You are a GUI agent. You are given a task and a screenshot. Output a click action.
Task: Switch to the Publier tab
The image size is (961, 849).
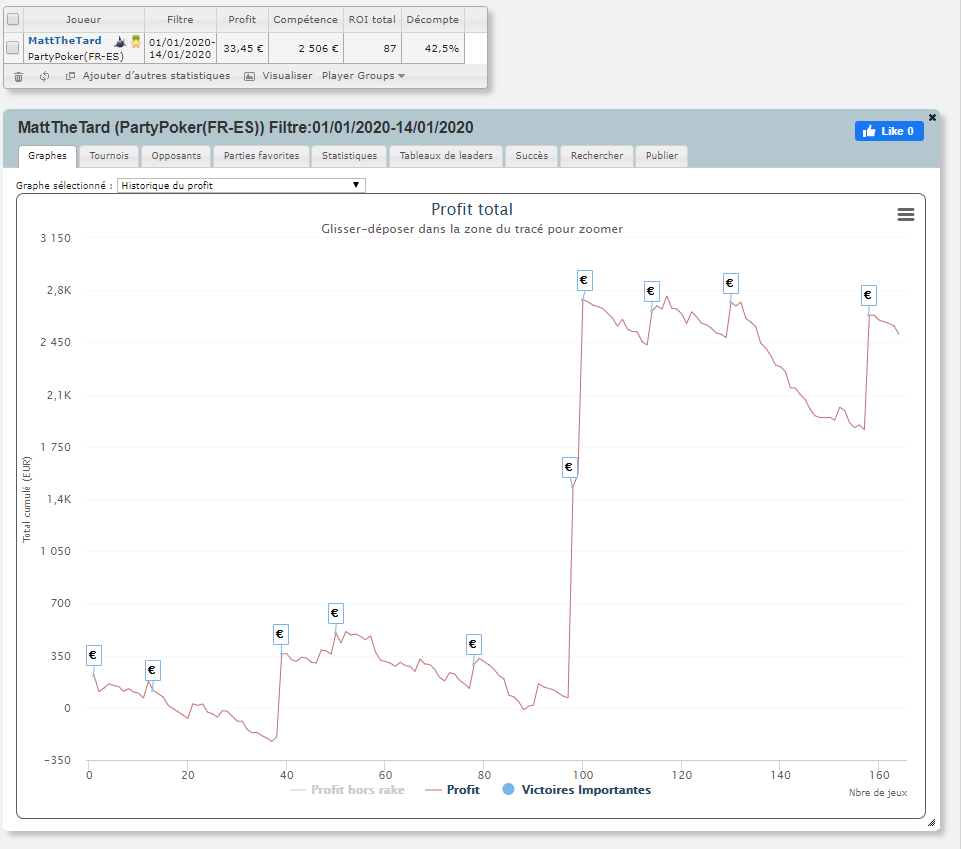662,156
